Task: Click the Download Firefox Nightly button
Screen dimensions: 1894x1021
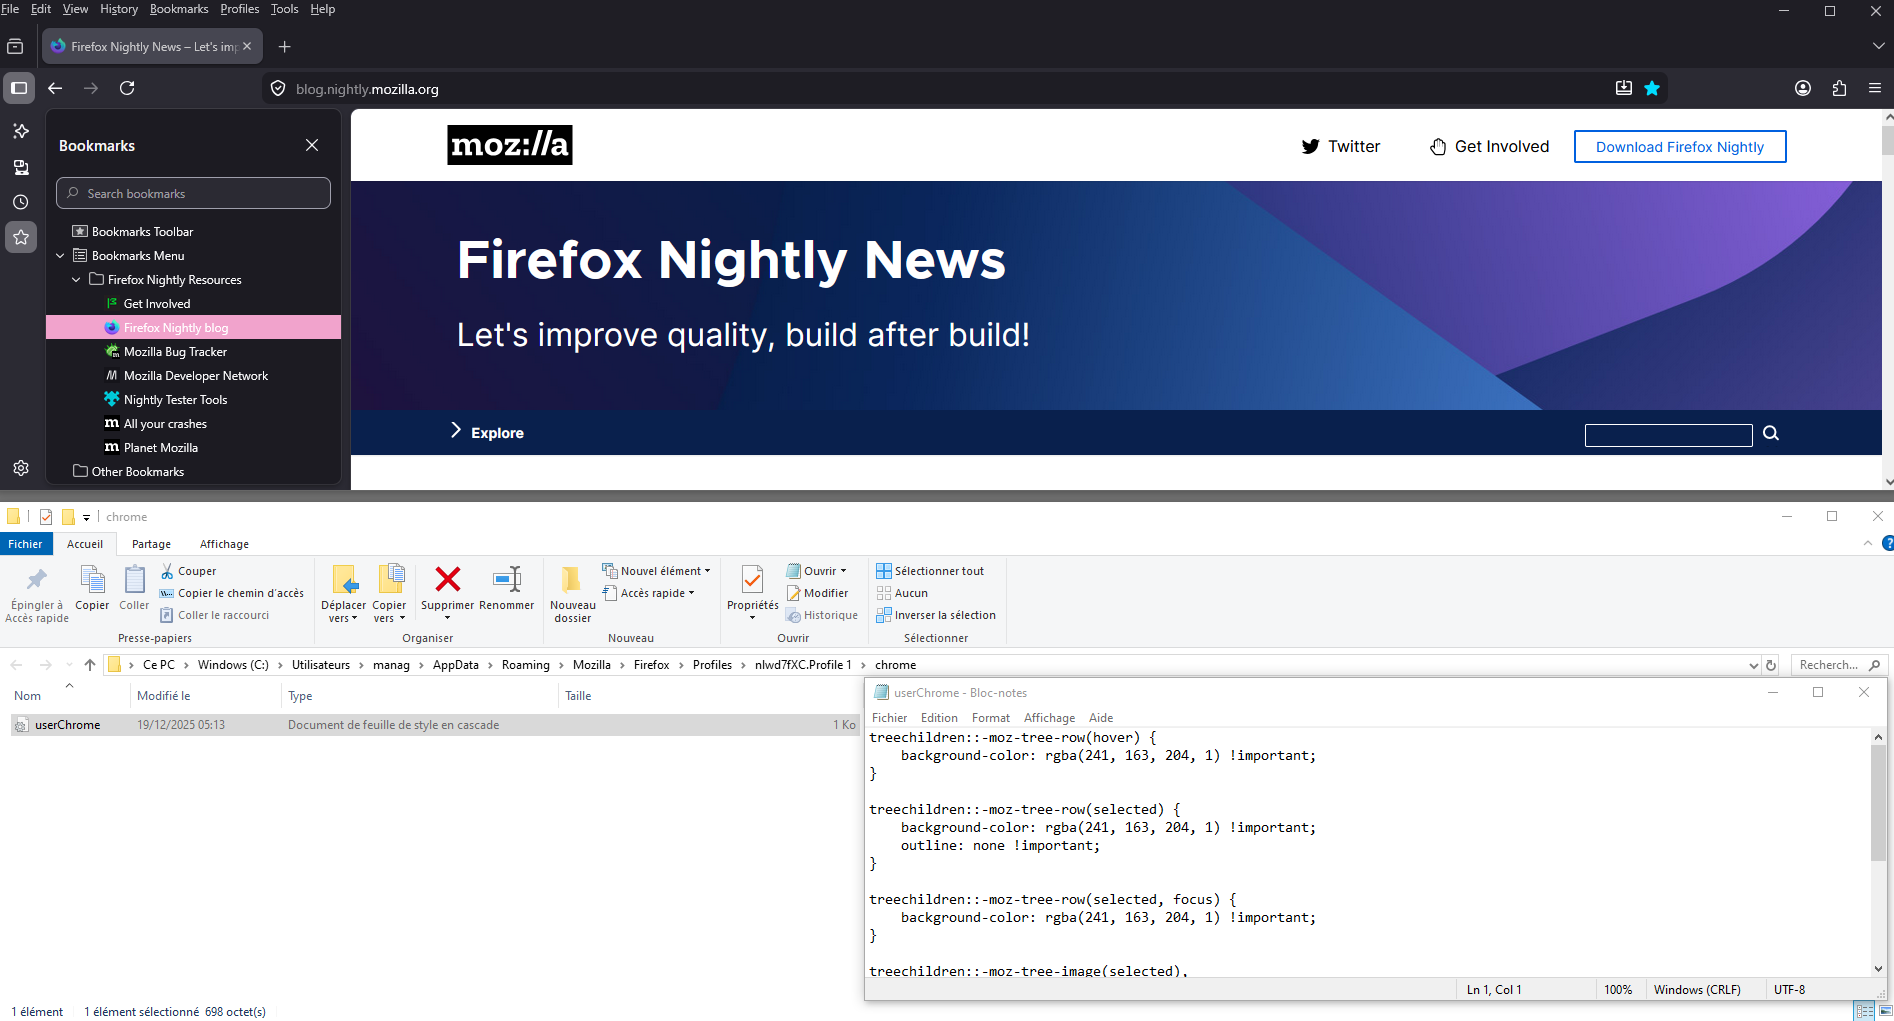Action: 1679,147
